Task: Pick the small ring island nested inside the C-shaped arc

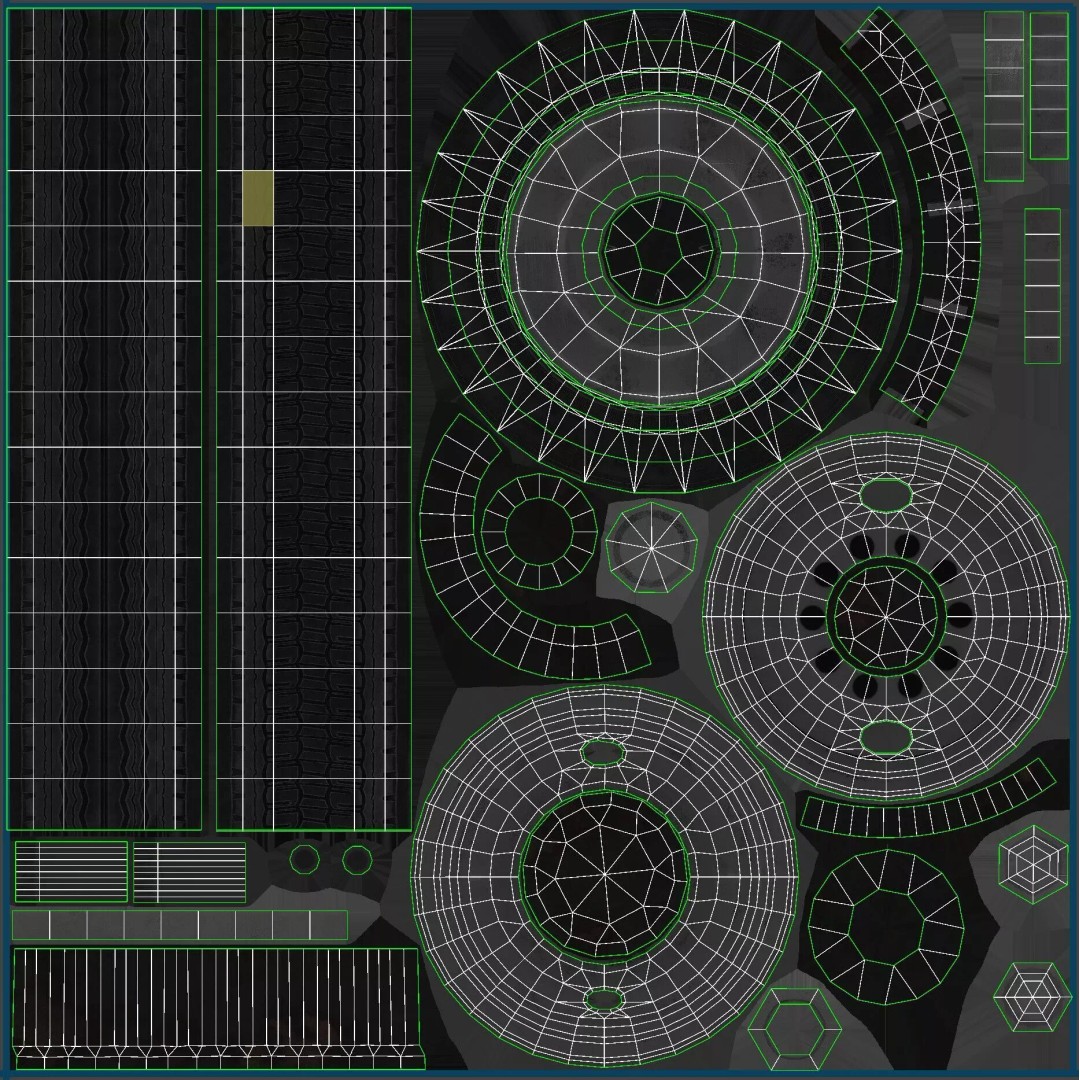Action: (539, 531)
